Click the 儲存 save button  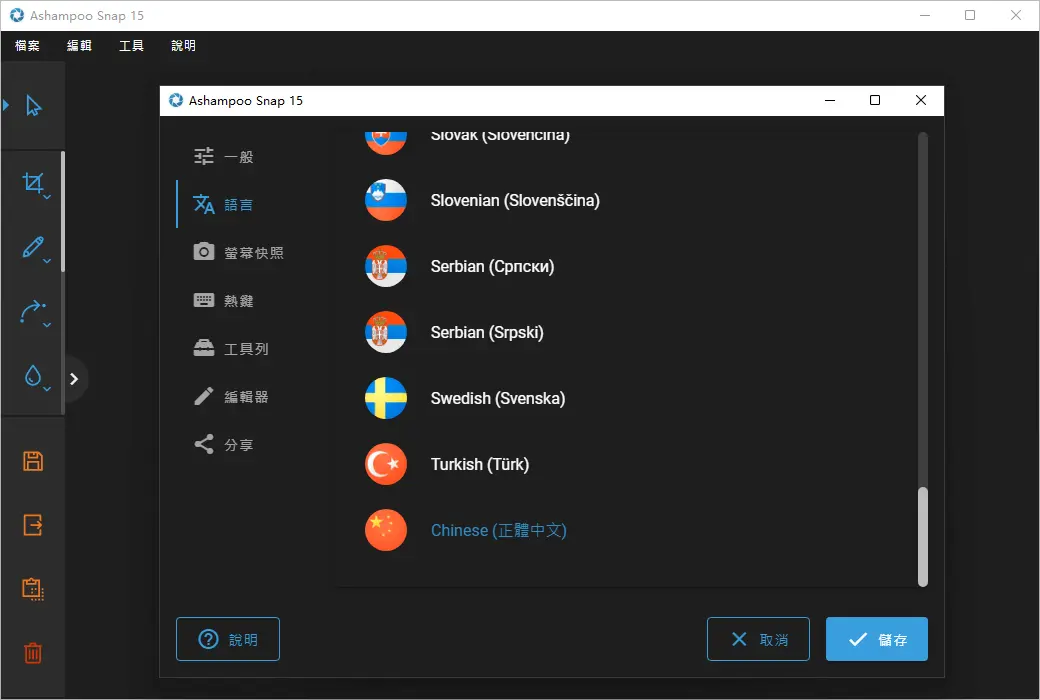point(877,639)
